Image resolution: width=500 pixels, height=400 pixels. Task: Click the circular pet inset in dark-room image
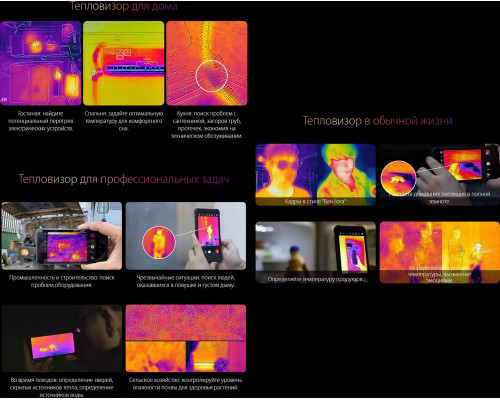click(x=398, y=178)
